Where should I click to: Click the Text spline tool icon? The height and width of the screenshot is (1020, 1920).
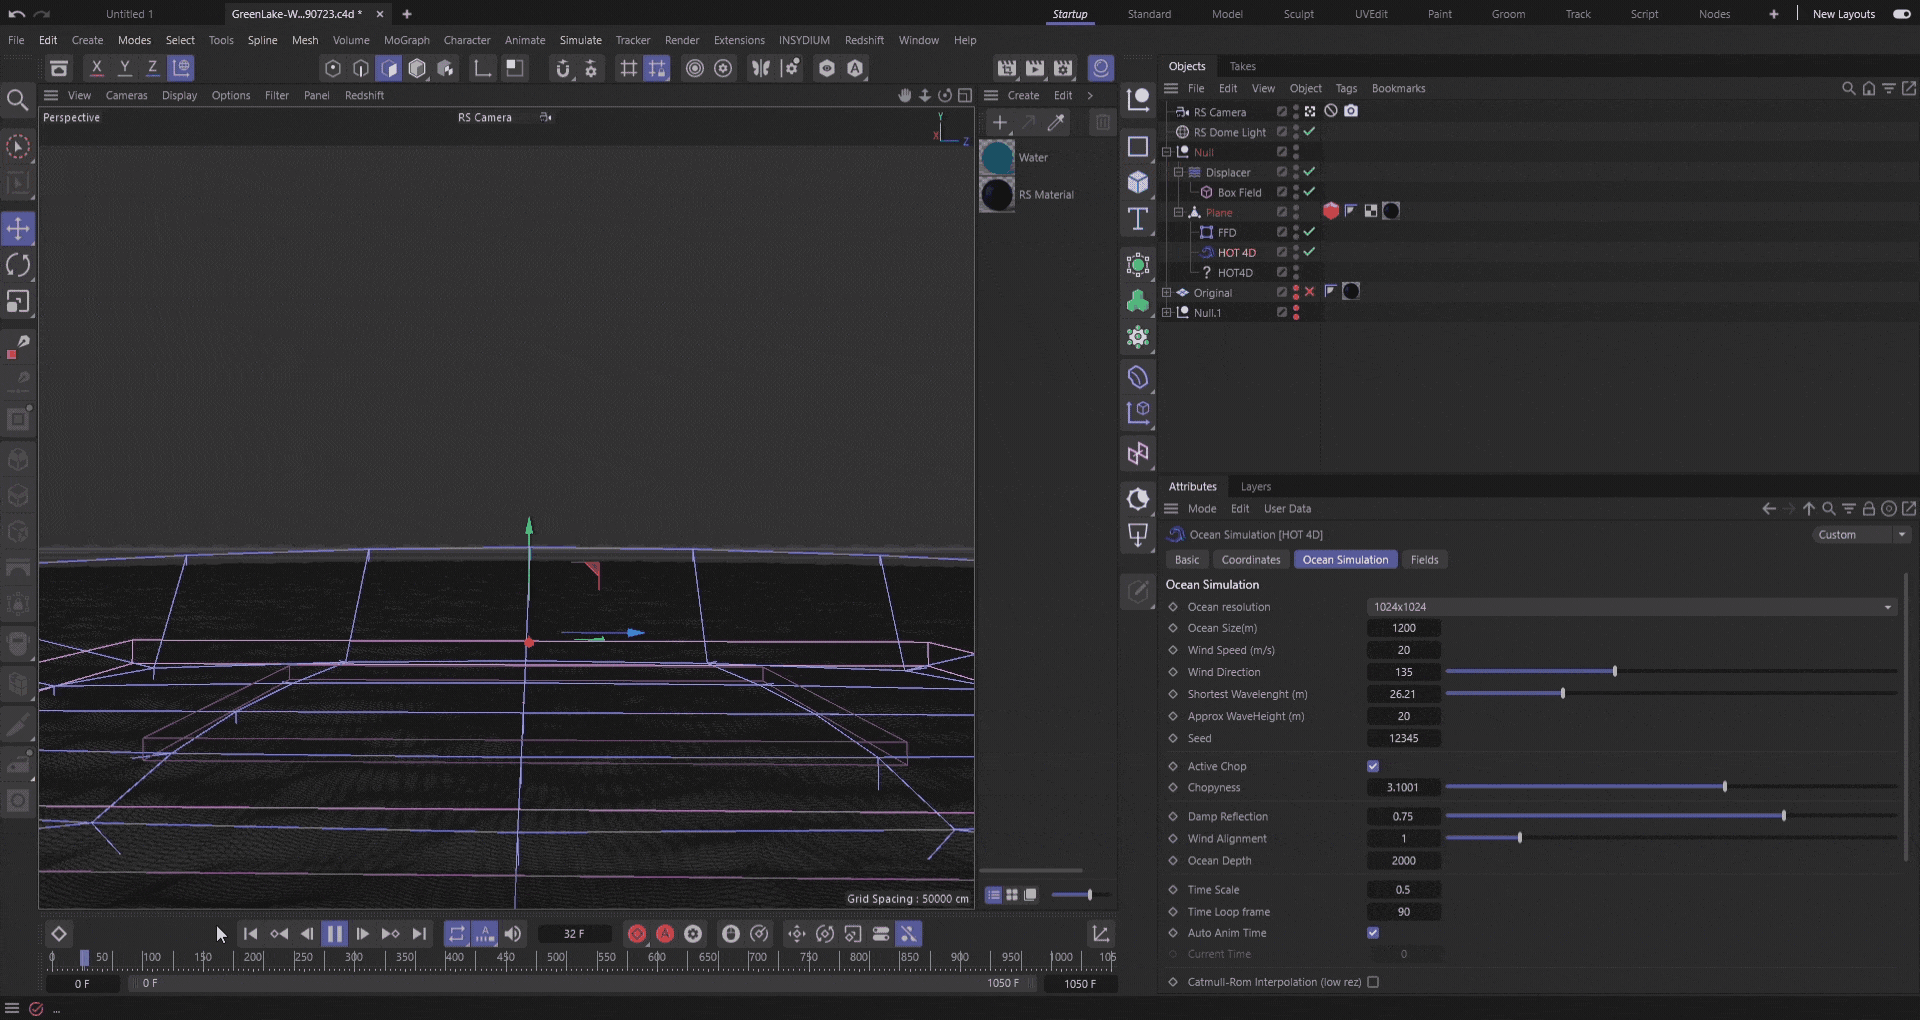pos(1138,219)
